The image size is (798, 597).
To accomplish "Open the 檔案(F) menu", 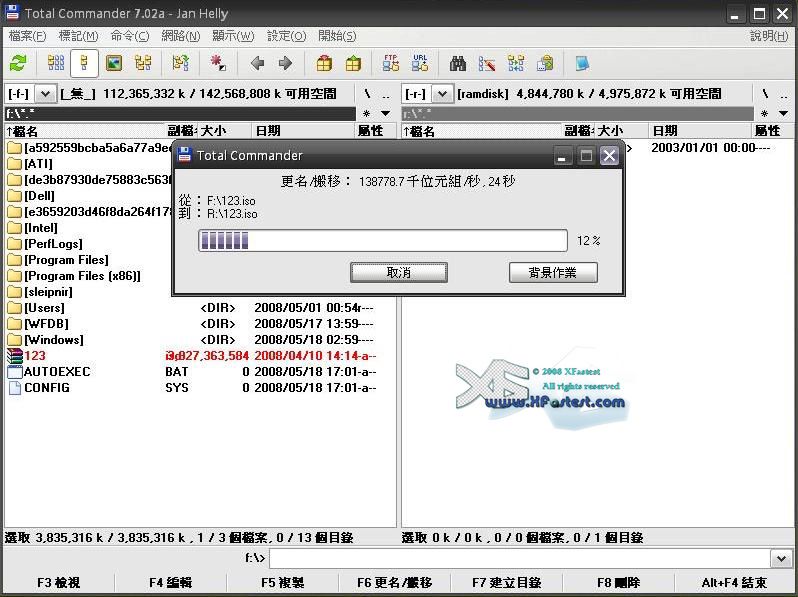I will coord(27,36).
